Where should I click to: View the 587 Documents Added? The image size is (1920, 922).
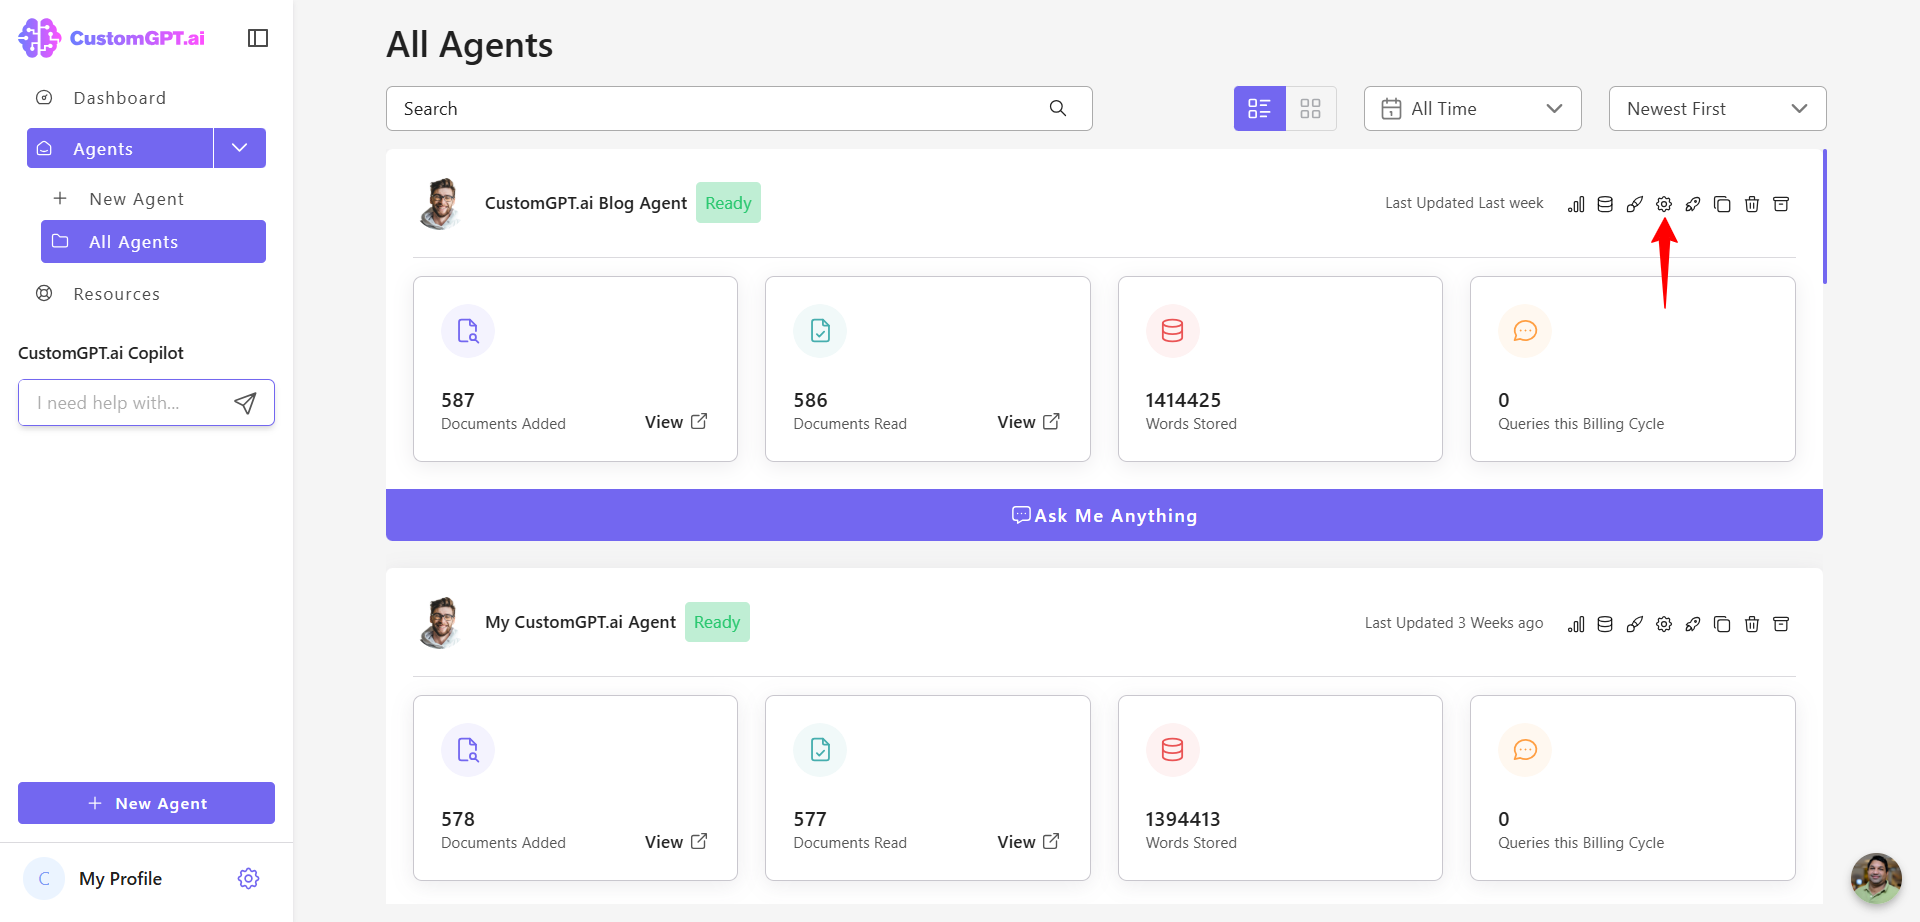click(676, 422)
